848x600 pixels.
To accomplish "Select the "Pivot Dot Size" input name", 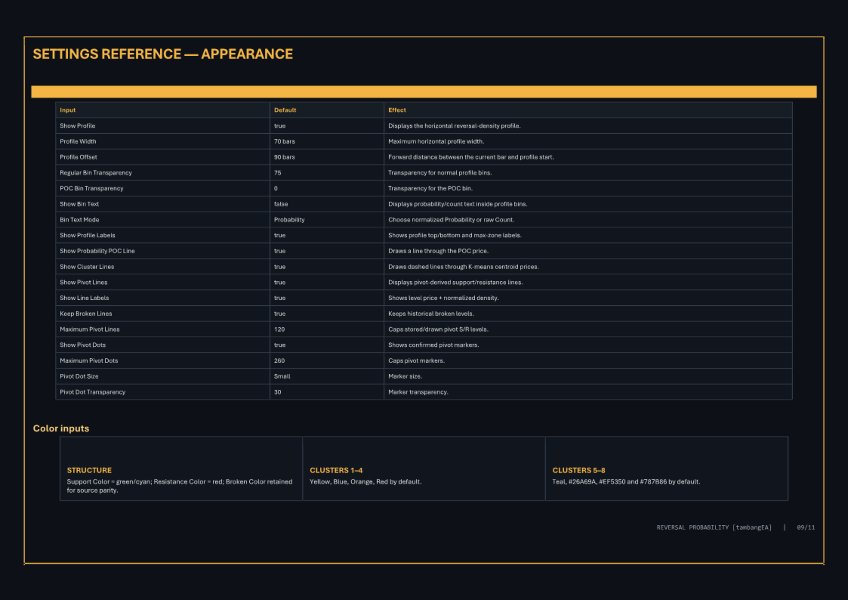I will click(x=79, y=377).
